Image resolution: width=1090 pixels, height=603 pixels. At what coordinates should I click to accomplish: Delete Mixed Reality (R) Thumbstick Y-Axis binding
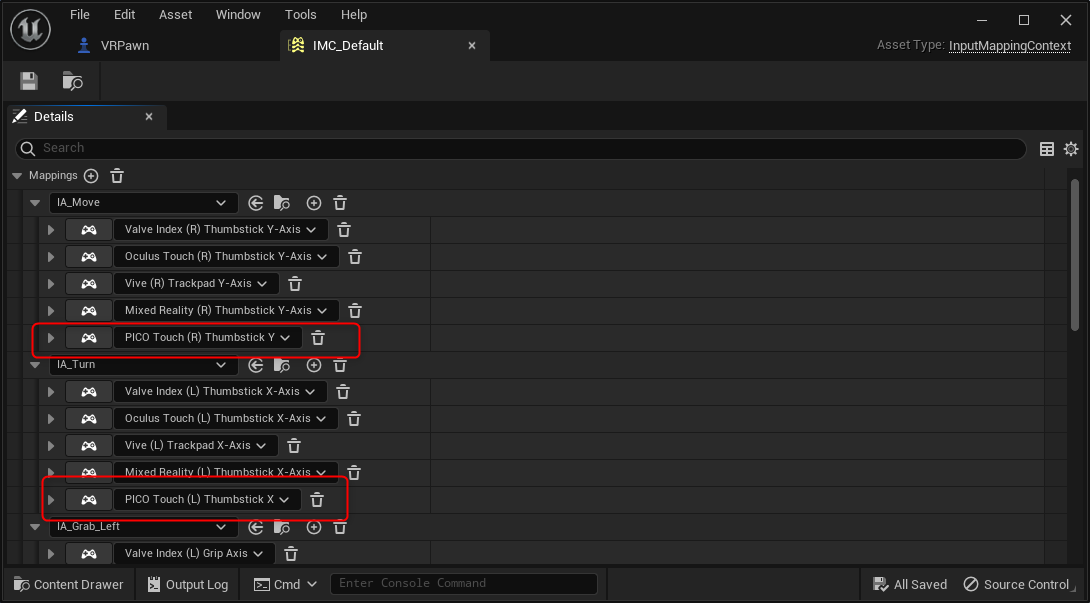click(355, 311)
